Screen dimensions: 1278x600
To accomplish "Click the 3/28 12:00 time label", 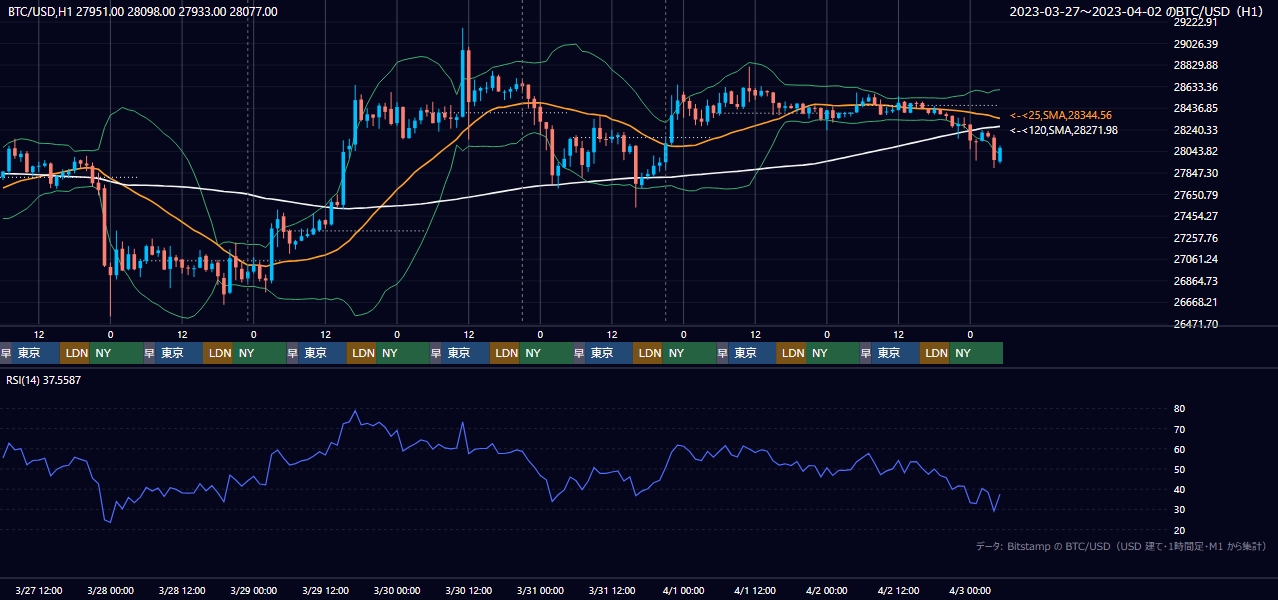I will (182, 590).
